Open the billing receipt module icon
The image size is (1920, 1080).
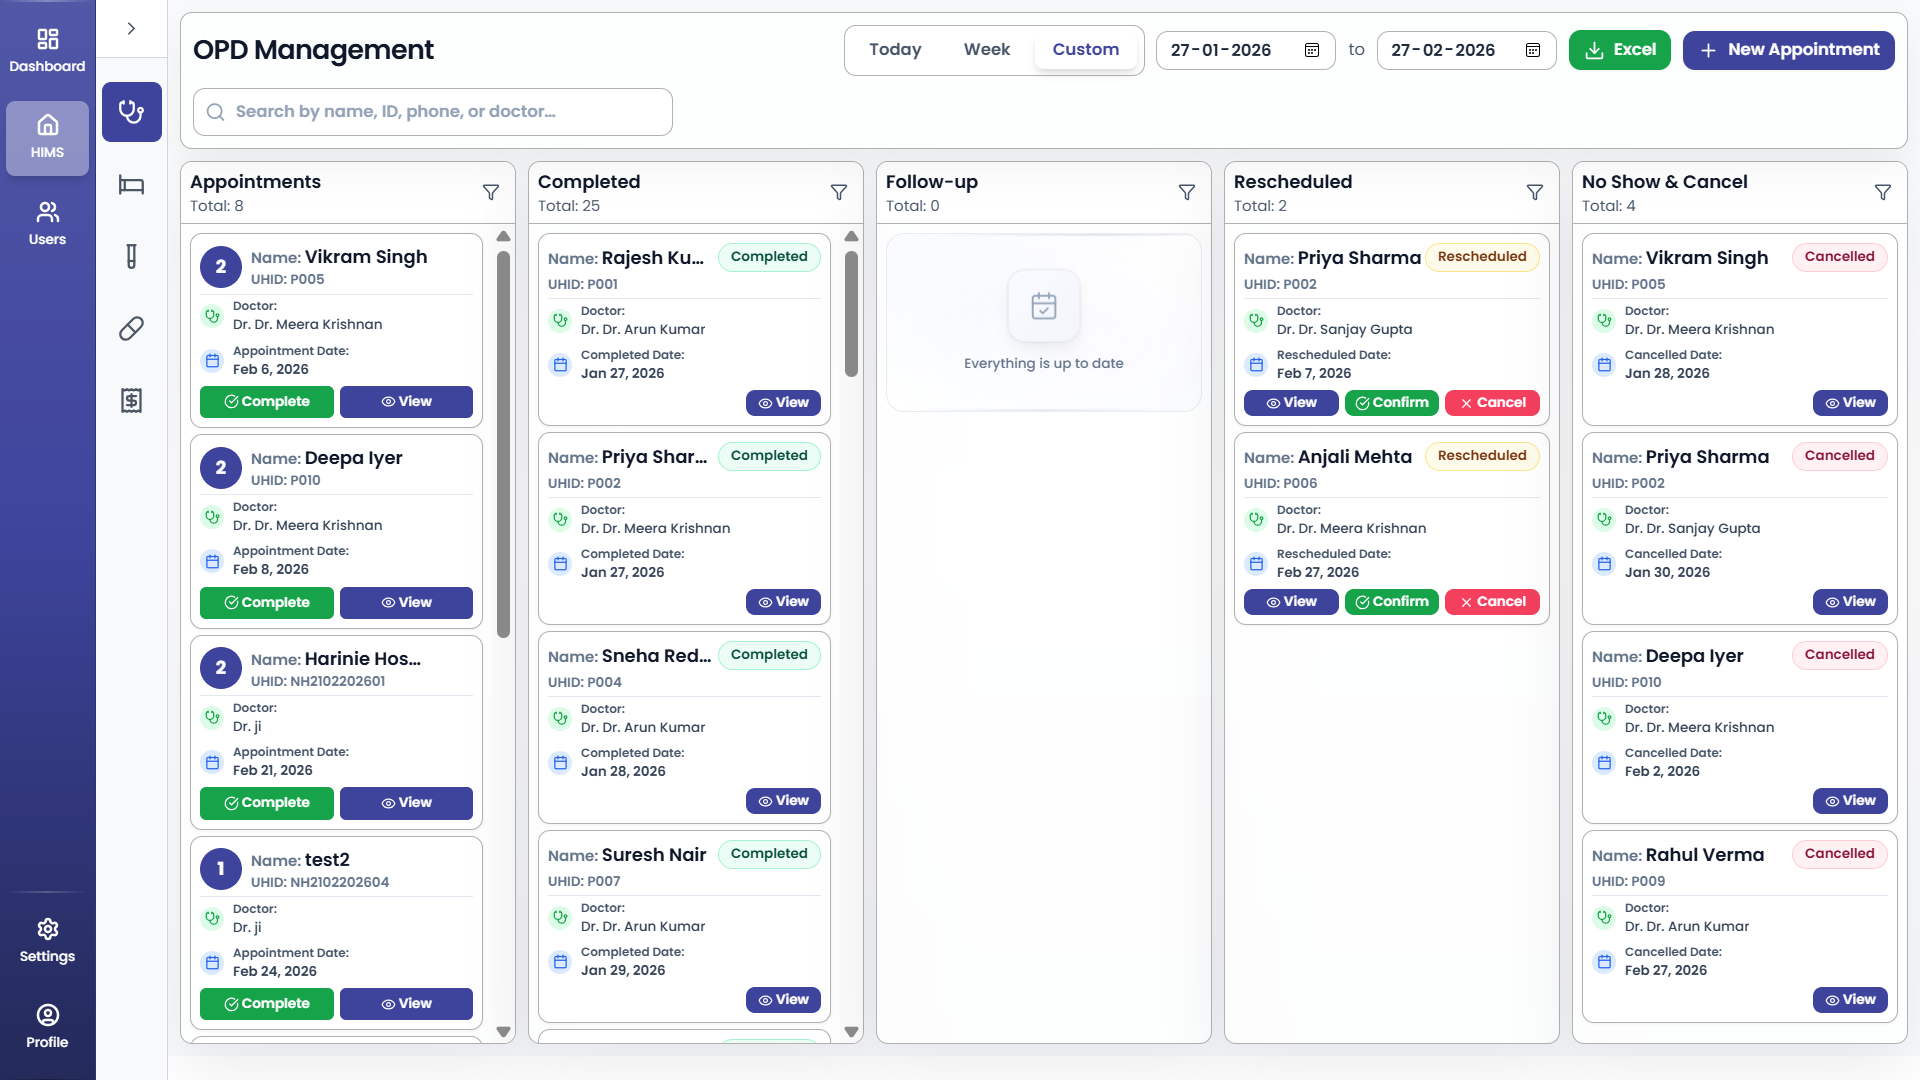131,400
